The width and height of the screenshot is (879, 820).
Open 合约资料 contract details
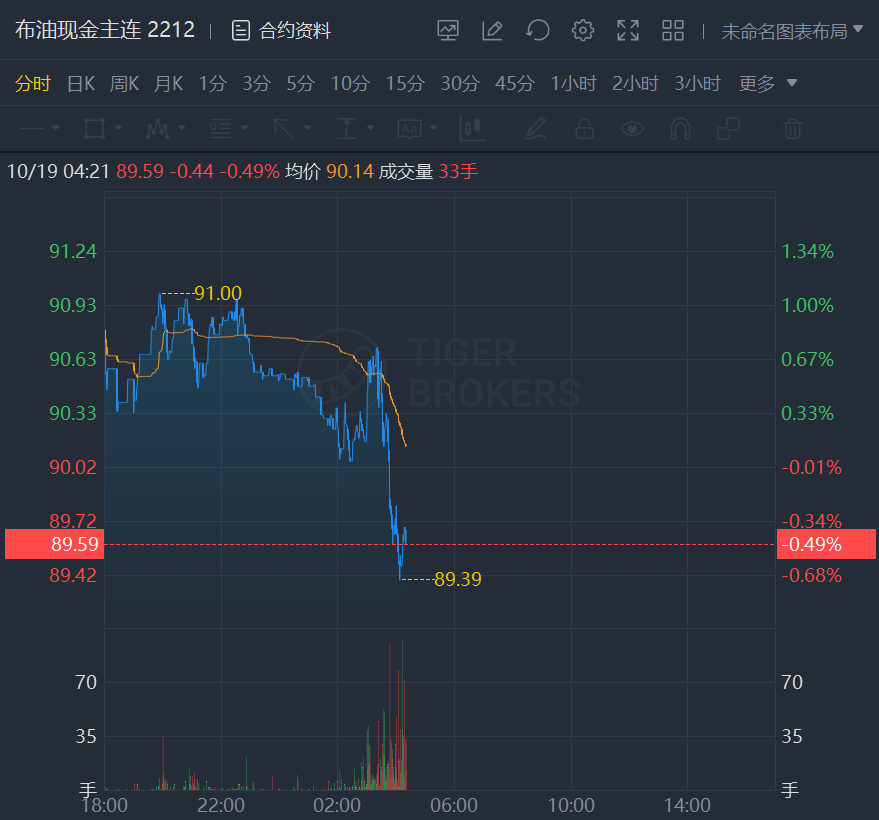281,31
